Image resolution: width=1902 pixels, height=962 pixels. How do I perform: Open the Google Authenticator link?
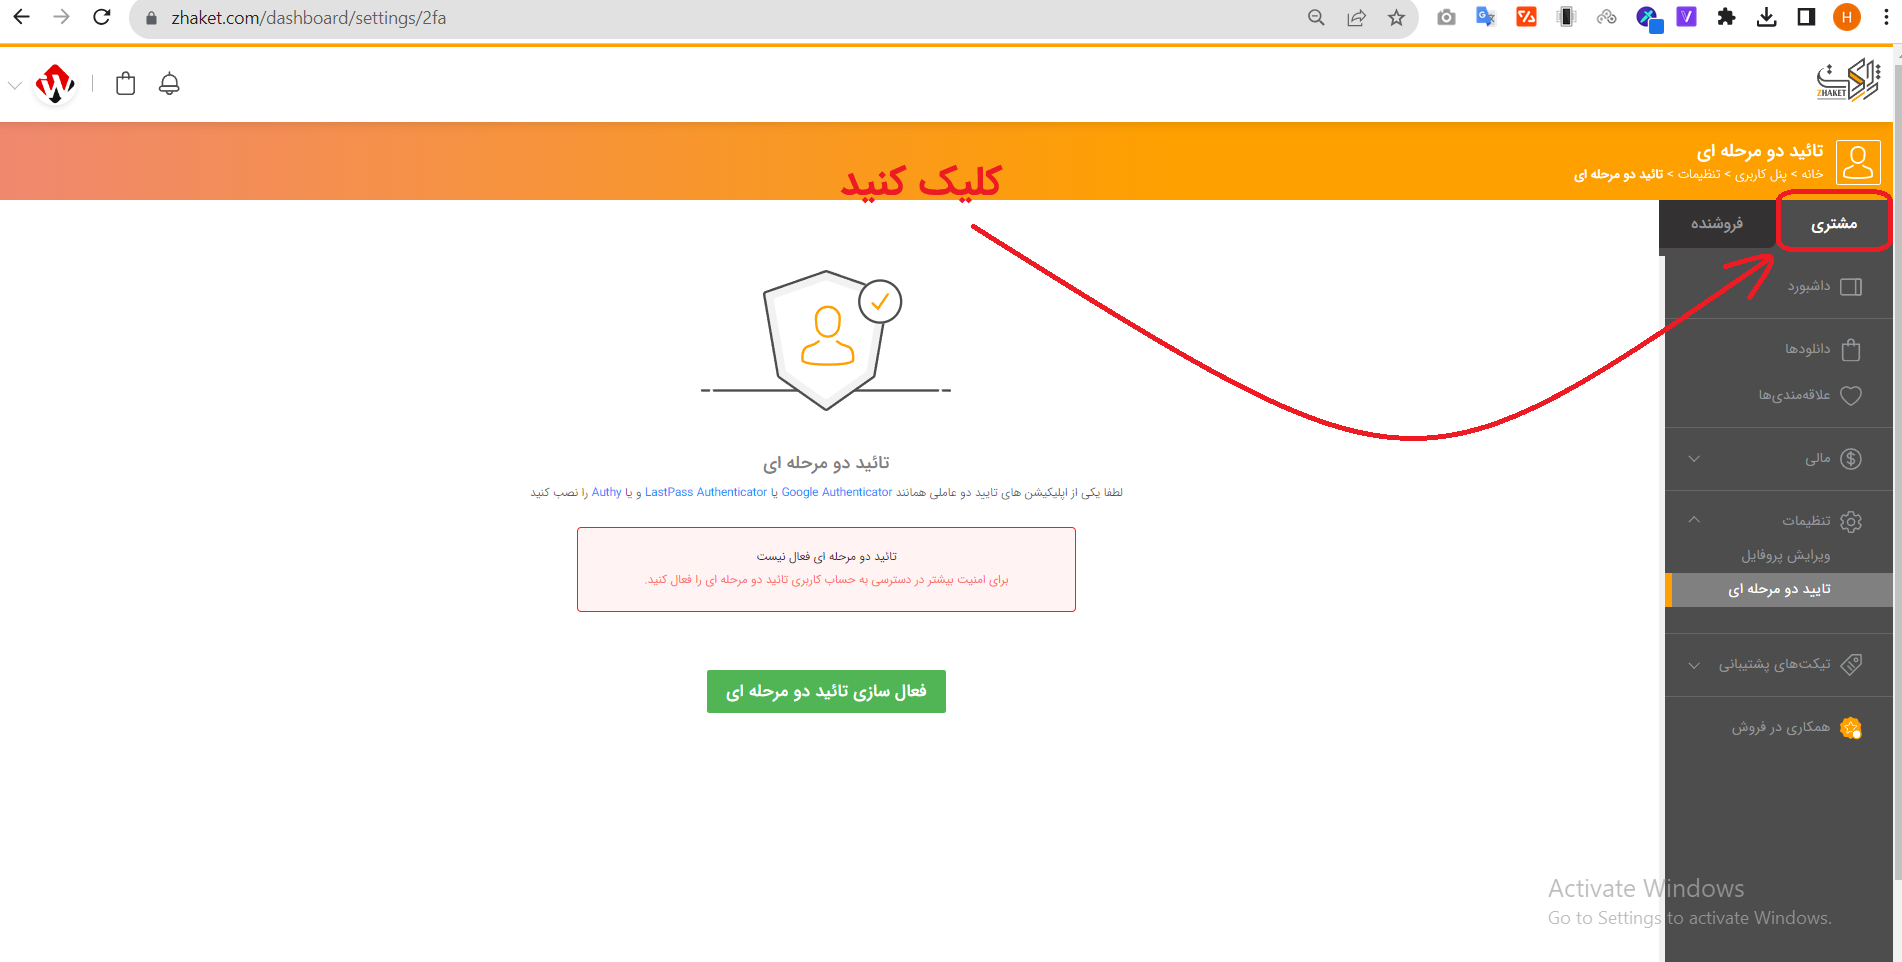pos(837,492)
